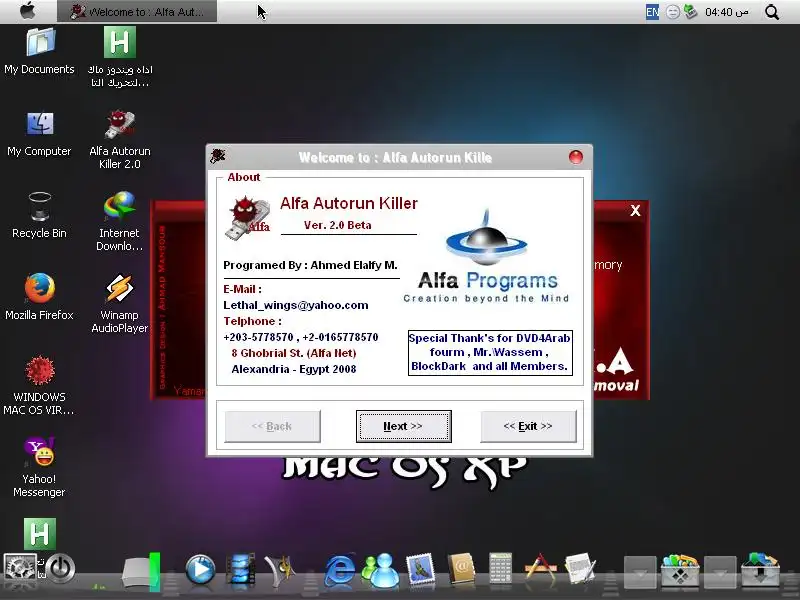Launch Internet Explorer from the dock
The height and width of the screenshot is (600, 800).
[x=340, y=569]
